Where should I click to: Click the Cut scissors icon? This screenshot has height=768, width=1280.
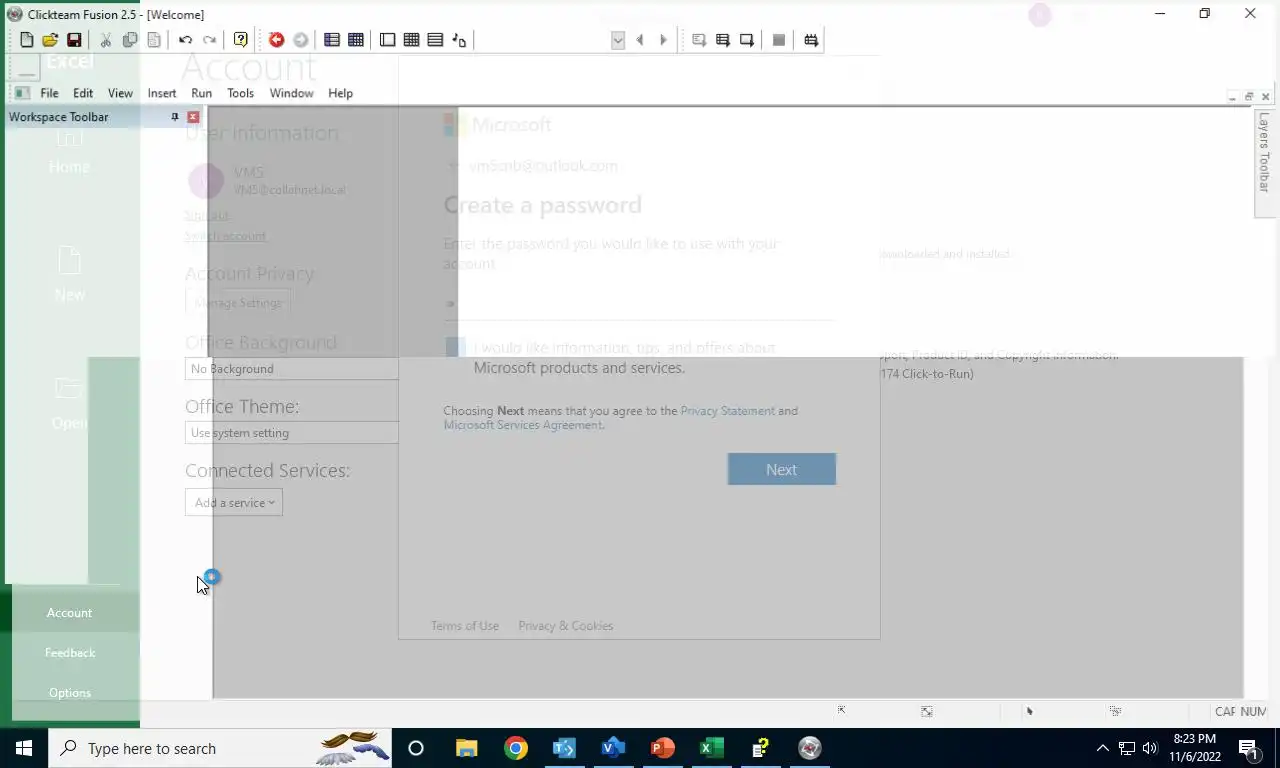pyautogui.click(x=106, y=40)
